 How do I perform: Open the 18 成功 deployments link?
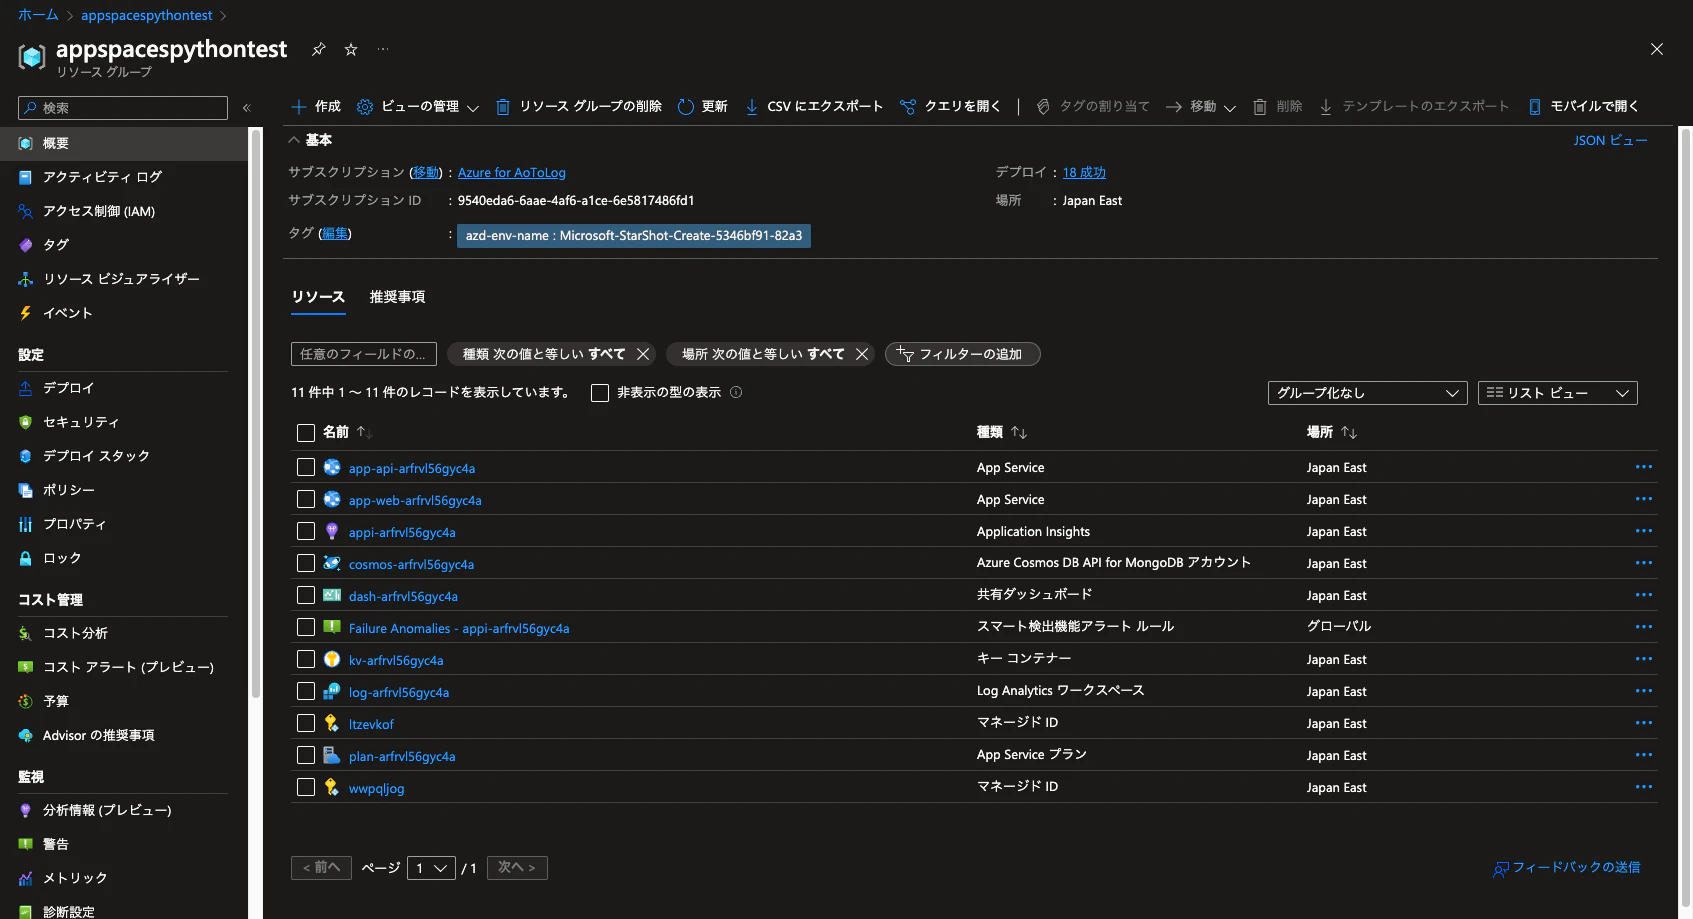pyautogui.click(x=1084, y=172)
